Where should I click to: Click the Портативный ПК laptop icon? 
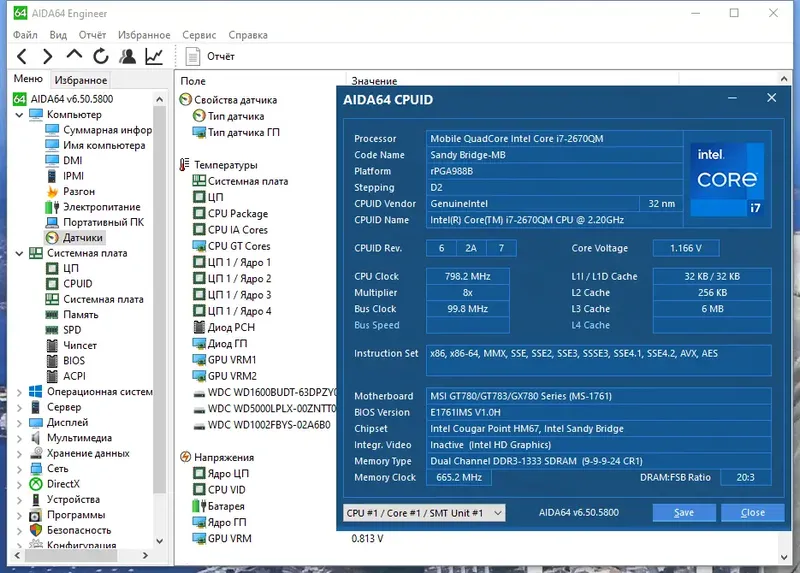pos(52,222)
